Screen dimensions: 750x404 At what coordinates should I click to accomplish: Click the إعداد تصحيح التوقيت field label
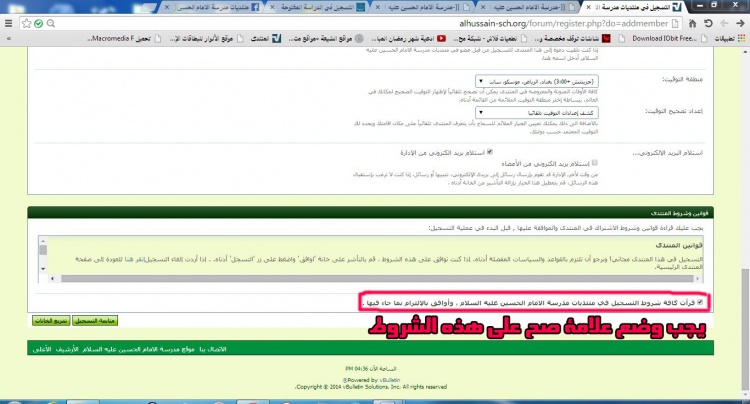point(674,111)
